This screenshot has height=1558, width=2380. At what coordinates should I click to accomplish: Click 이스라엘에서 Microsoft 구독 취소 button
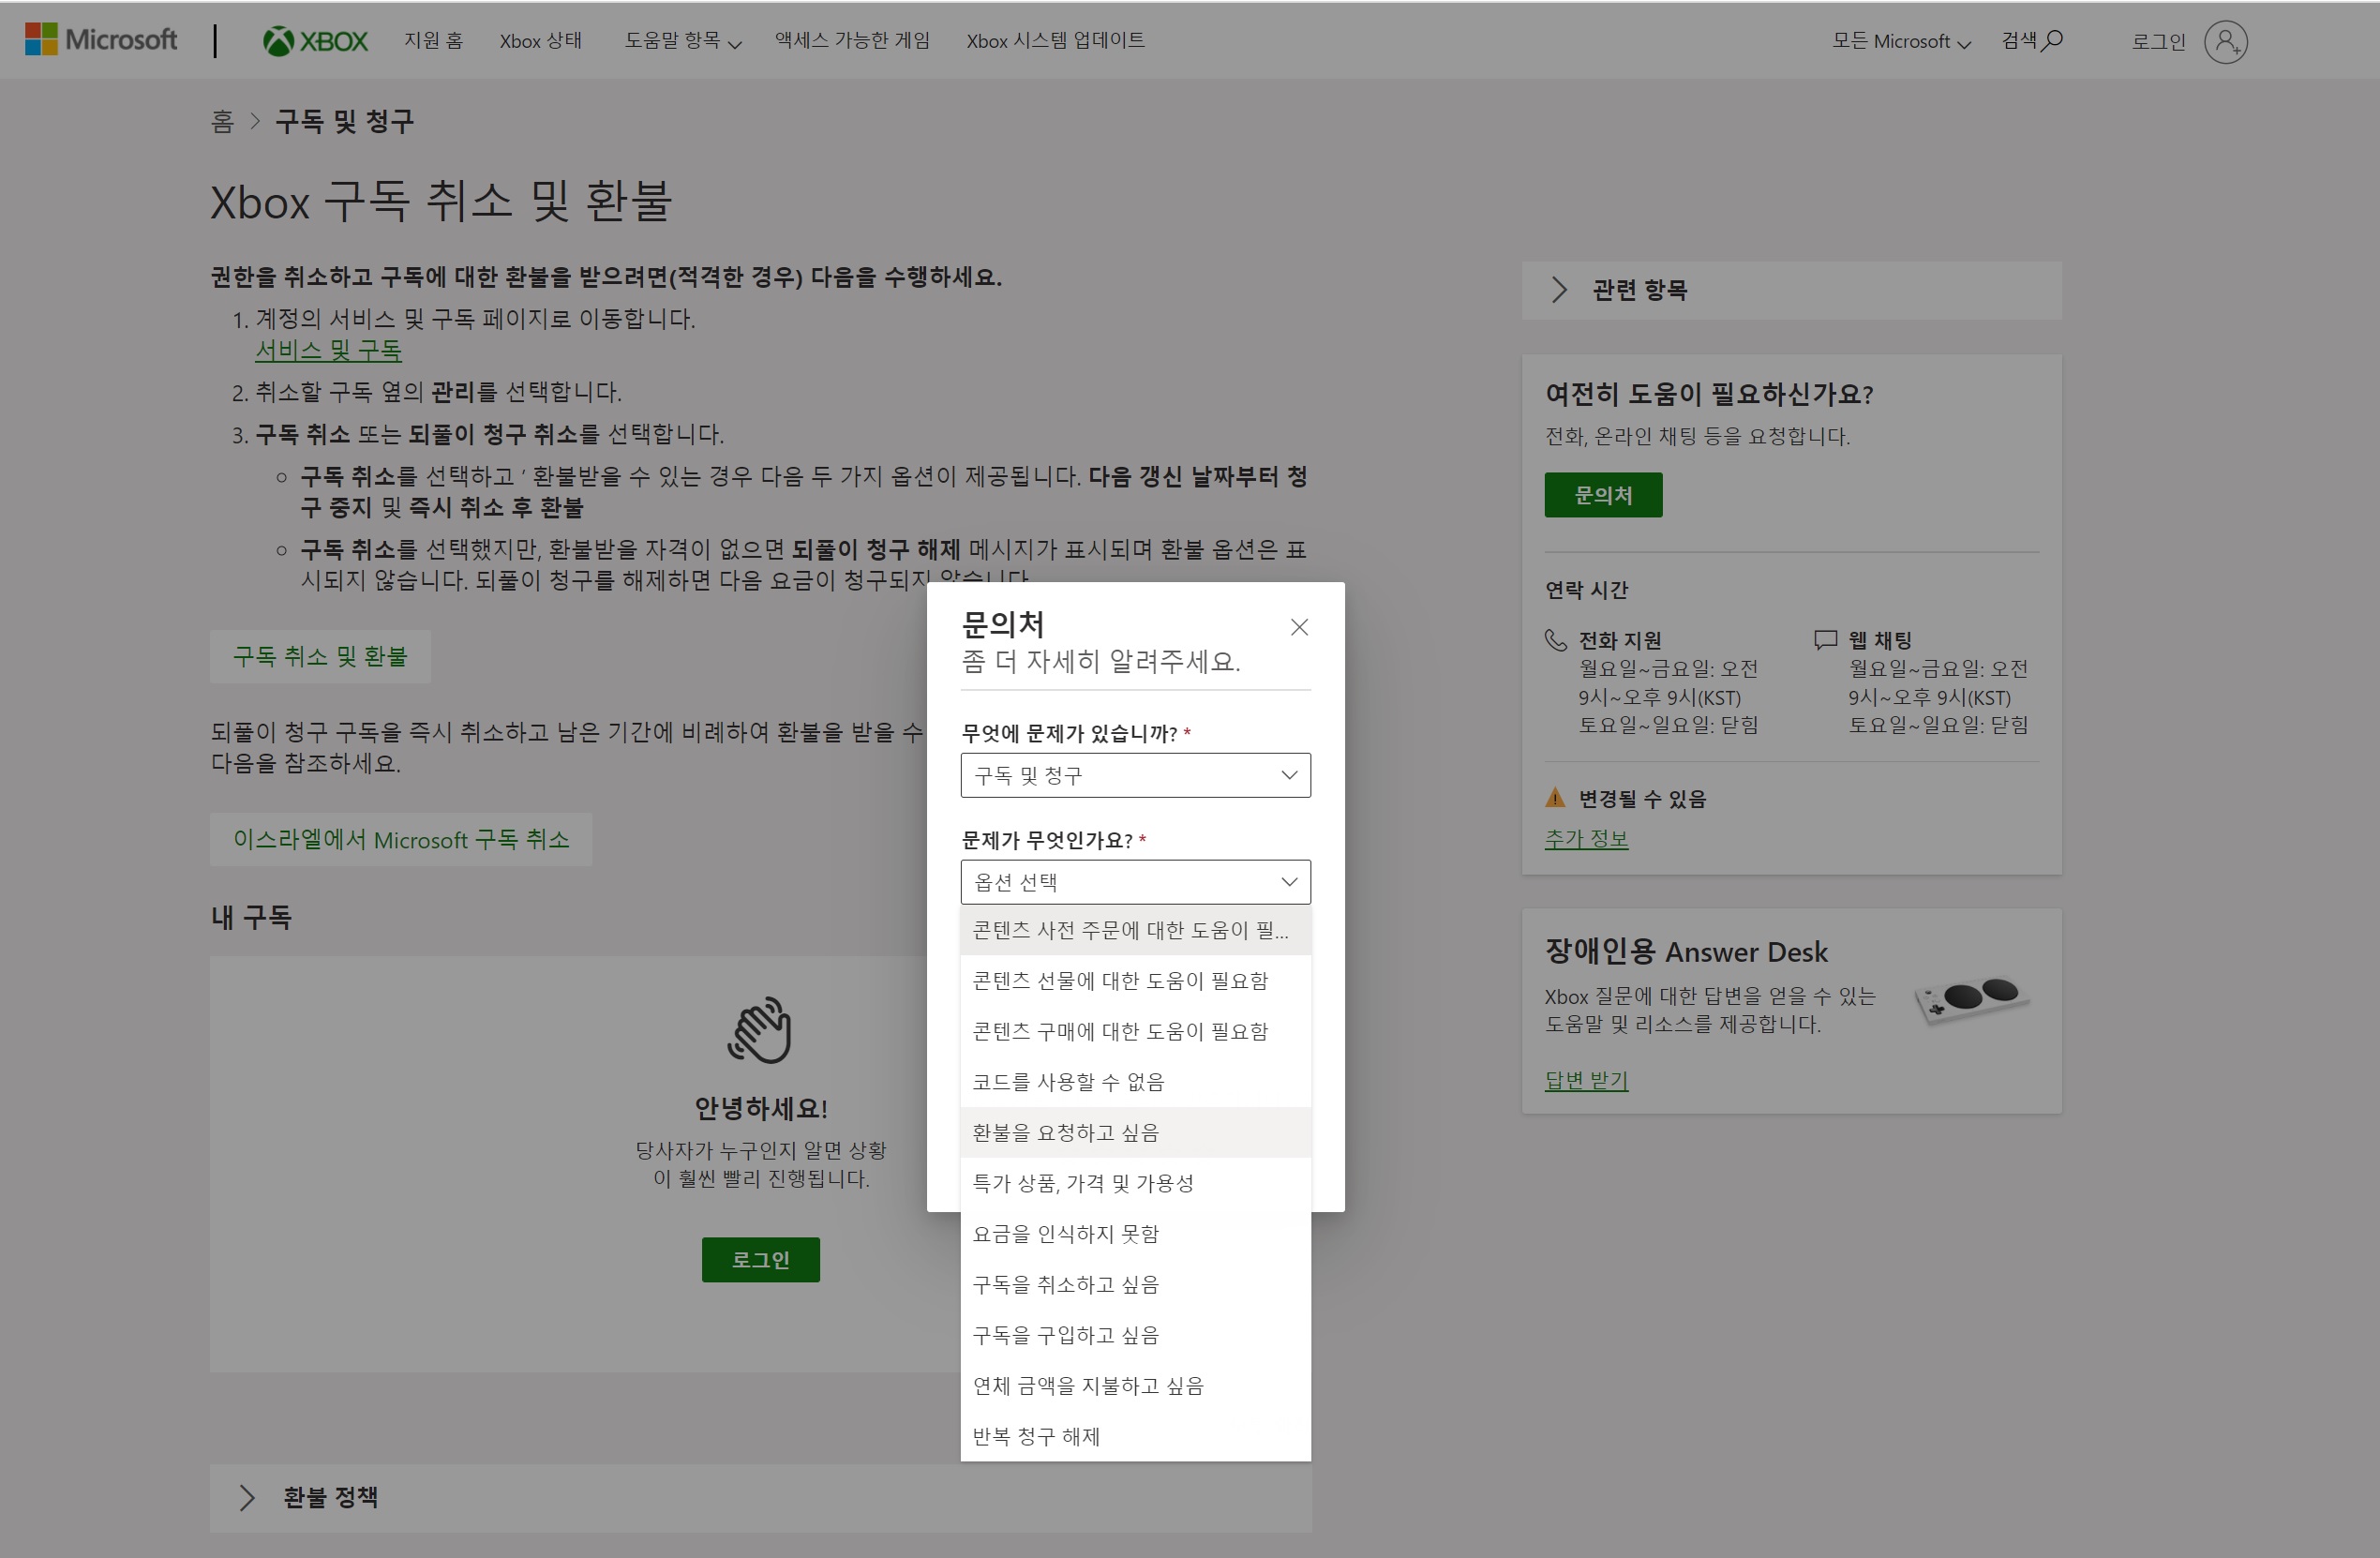click(x=401, y=839)
